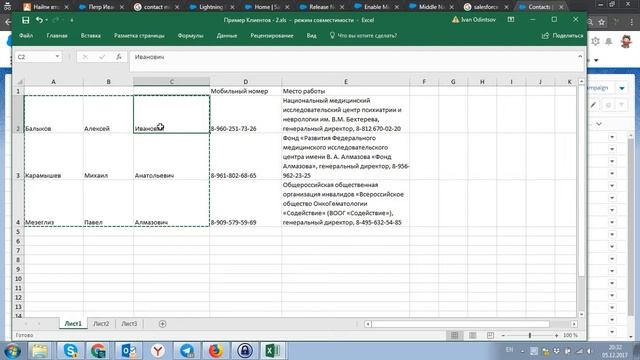Viewport: 640px width, 360px height.
Task: Cancel formula entry with the X icon
Action: tap(85, 57)
